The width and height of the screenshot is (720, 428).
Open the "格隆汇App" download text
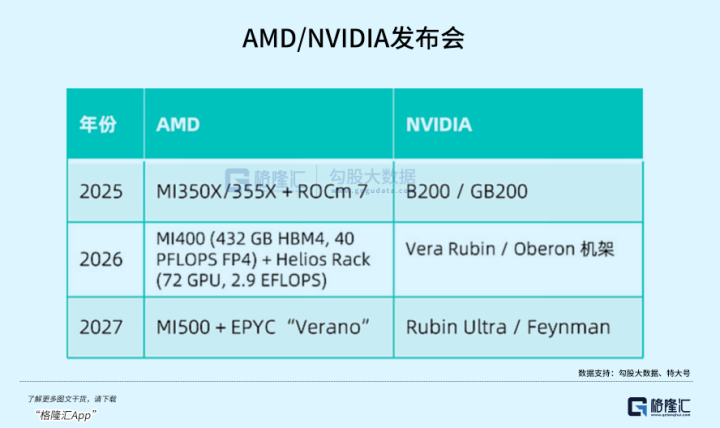[x=66, y=413]
